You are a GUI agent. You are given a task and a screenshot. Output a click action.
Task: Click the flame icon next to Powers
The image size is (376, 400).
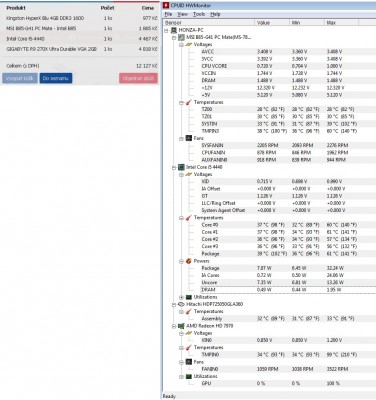tap(189, 261)
